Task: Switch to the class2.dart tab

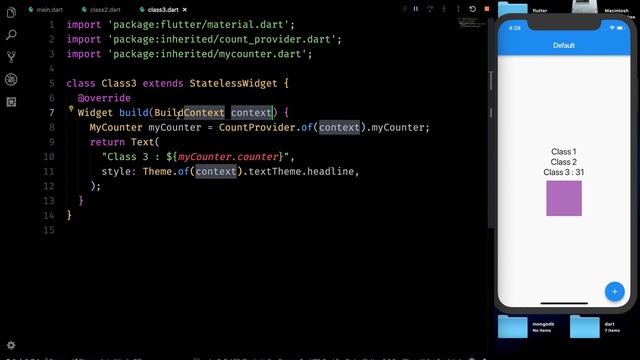Action: coord(101,9)
